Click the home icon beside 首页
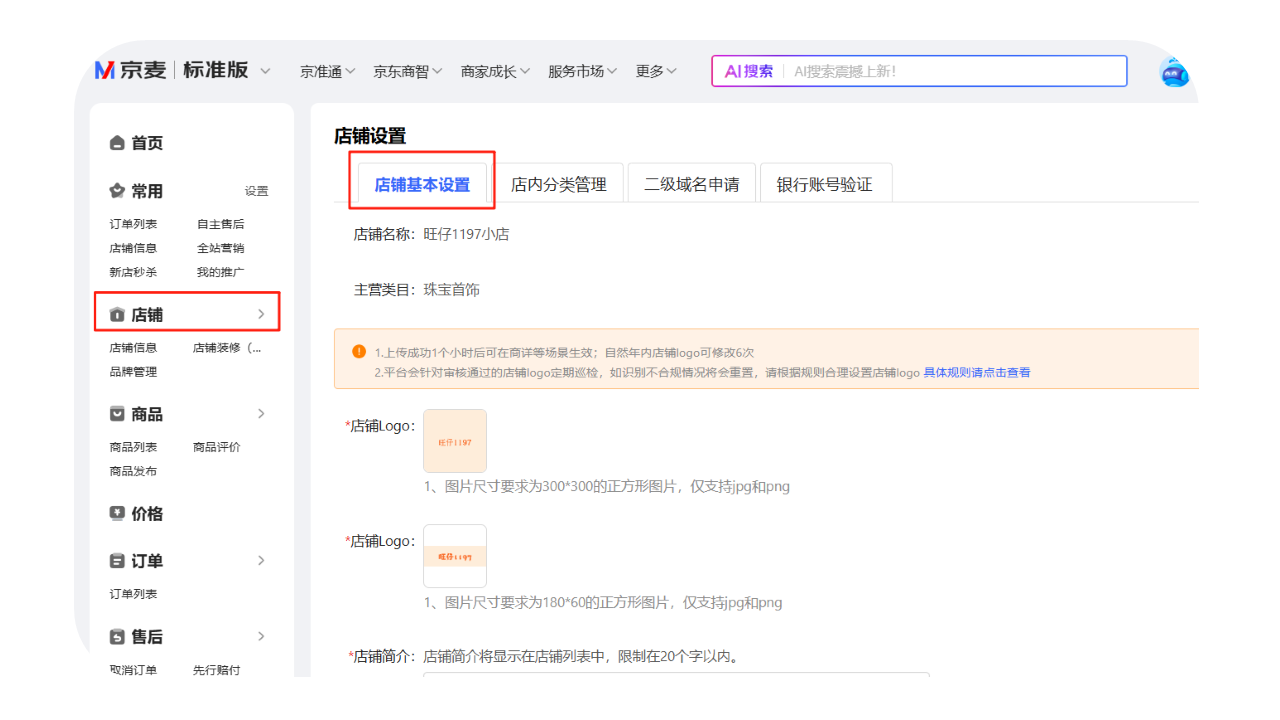Screen dimensions: 1280x720 (117, 143)
